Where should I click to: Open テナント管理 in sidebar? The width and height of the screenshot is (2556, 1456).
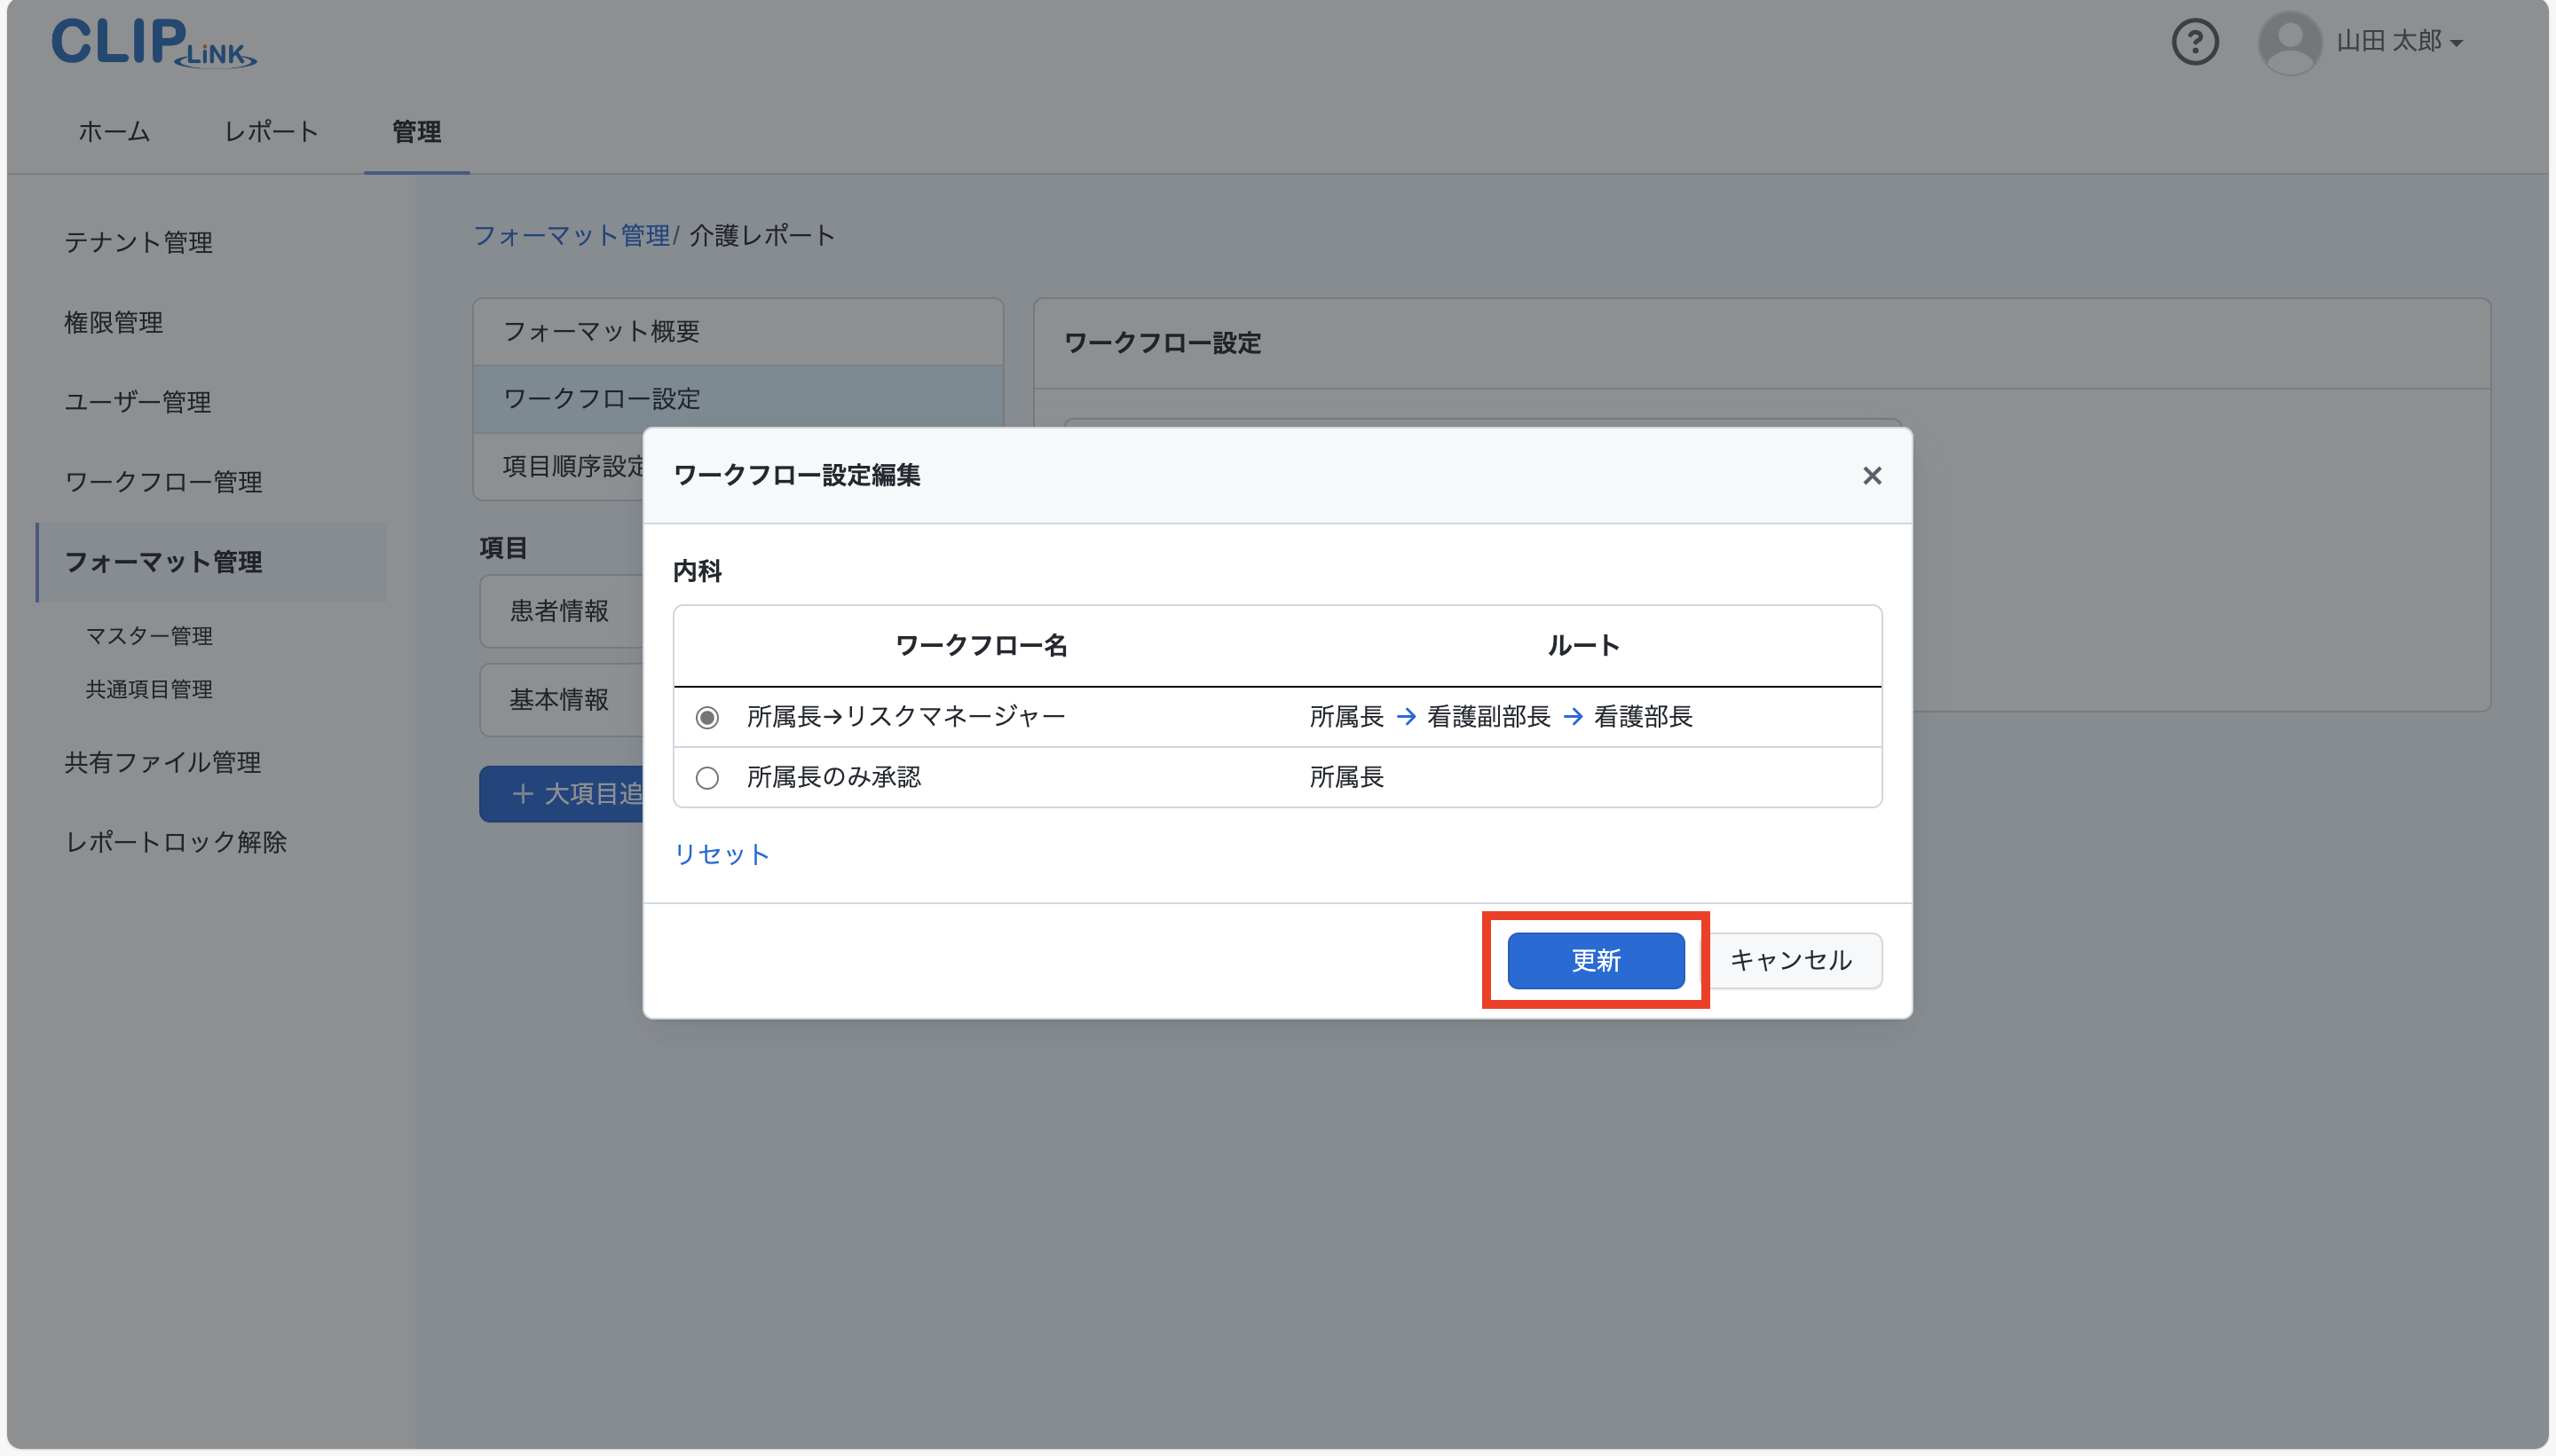point(138,242)
